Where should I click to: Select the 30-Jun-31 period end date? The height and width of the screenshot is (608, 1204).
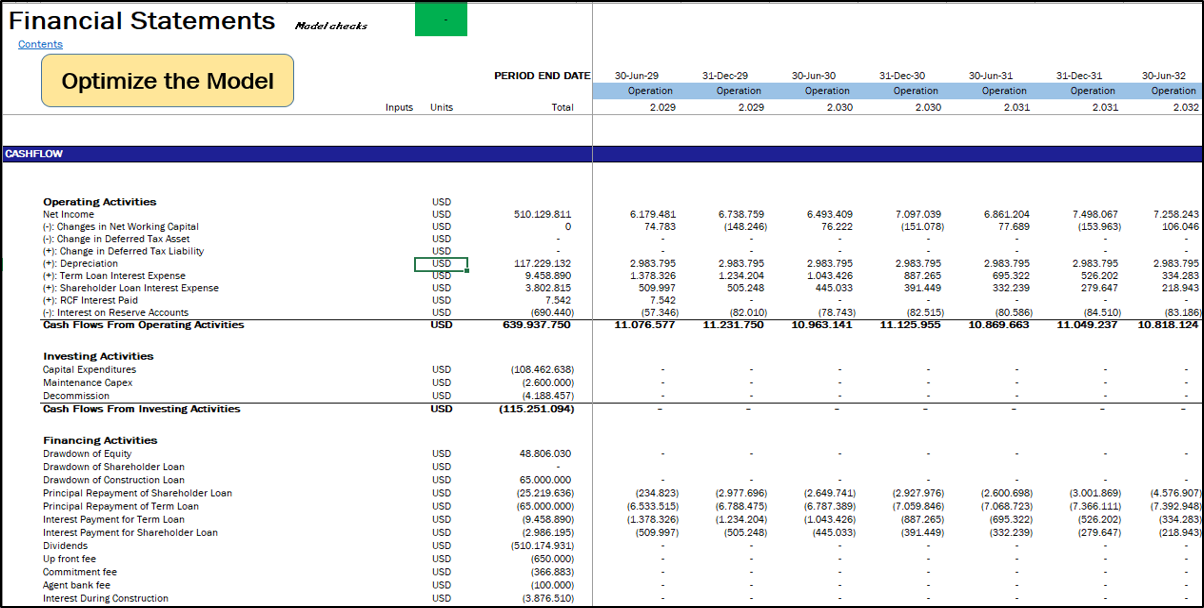[x=990, y=76]
